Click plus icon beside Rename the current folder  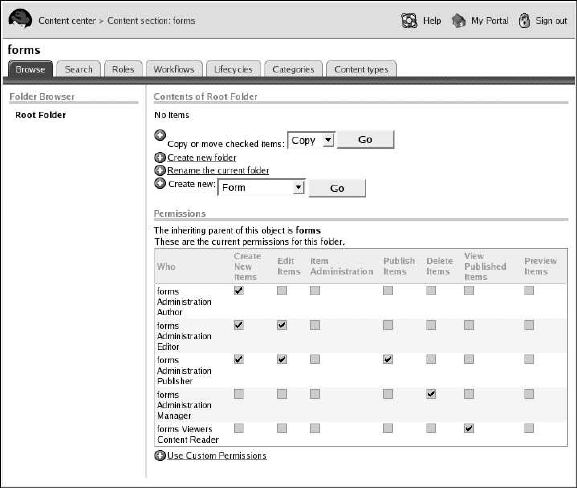coord(160,170)
